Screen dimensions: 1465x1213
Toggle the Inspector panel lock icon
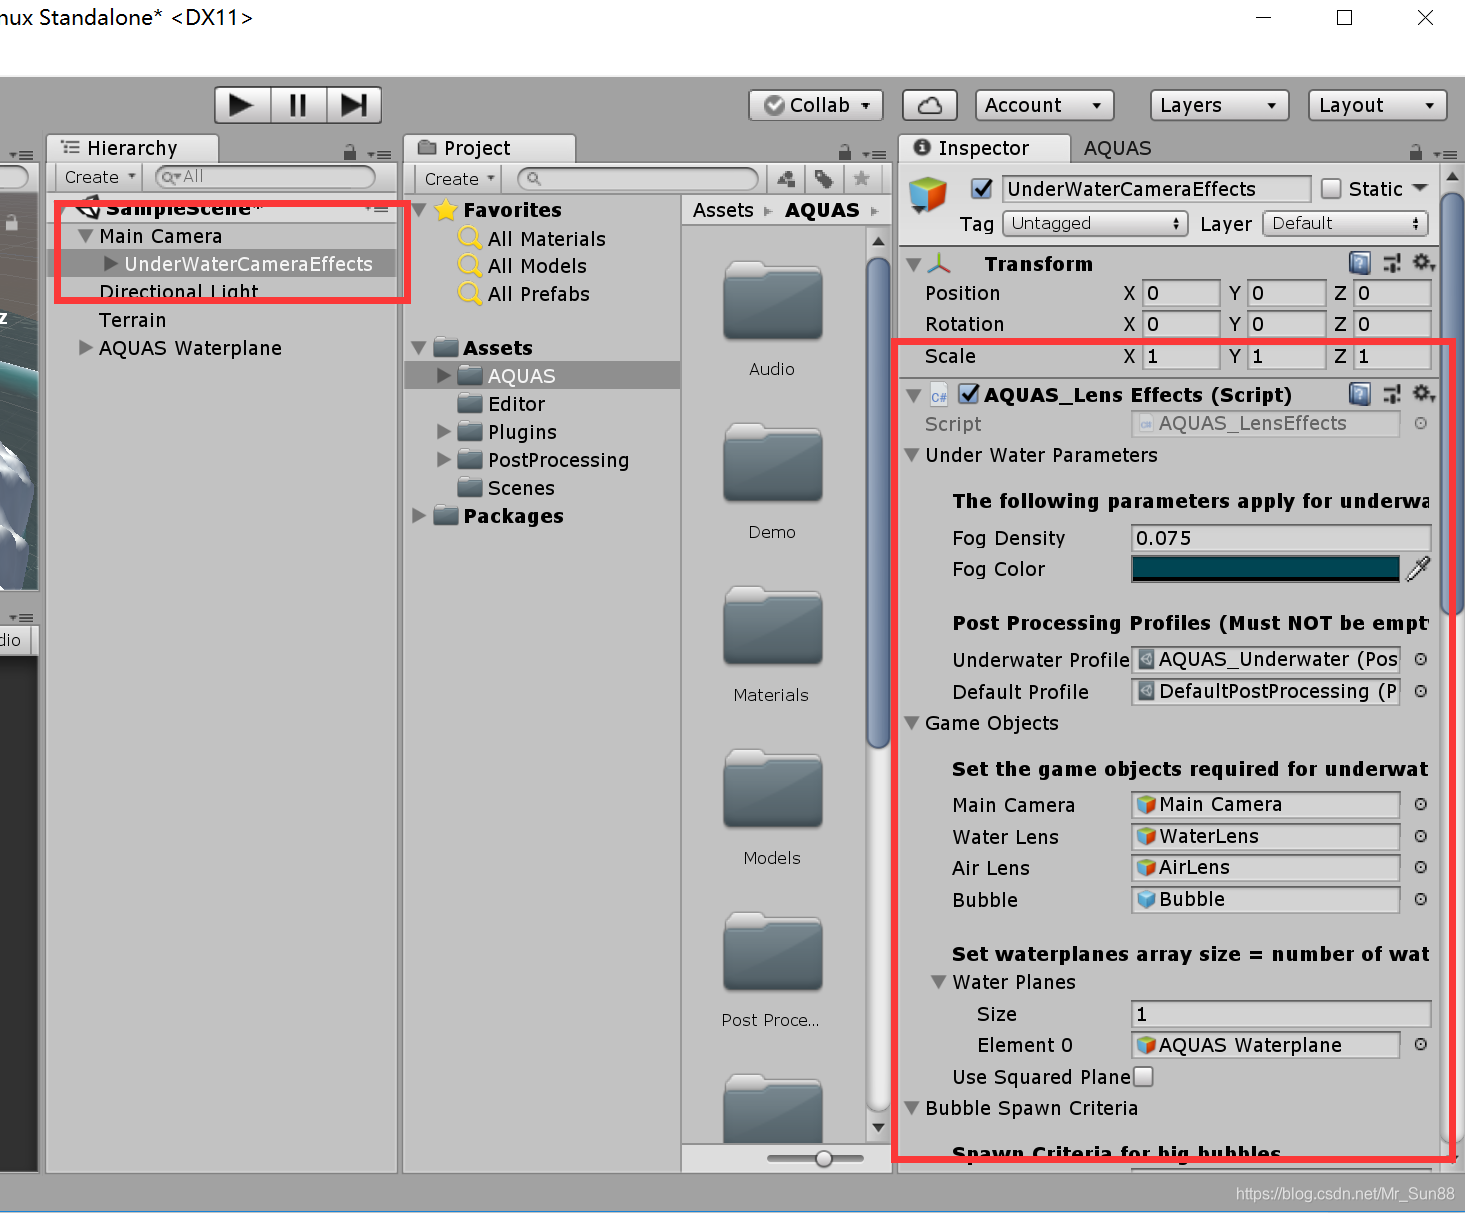click(1416, 152)
